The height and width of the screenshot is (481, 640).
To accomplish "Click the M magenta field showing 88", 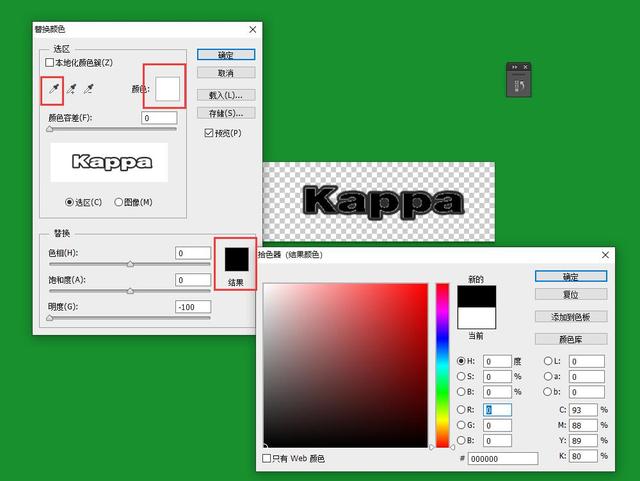I will point(583,425).
